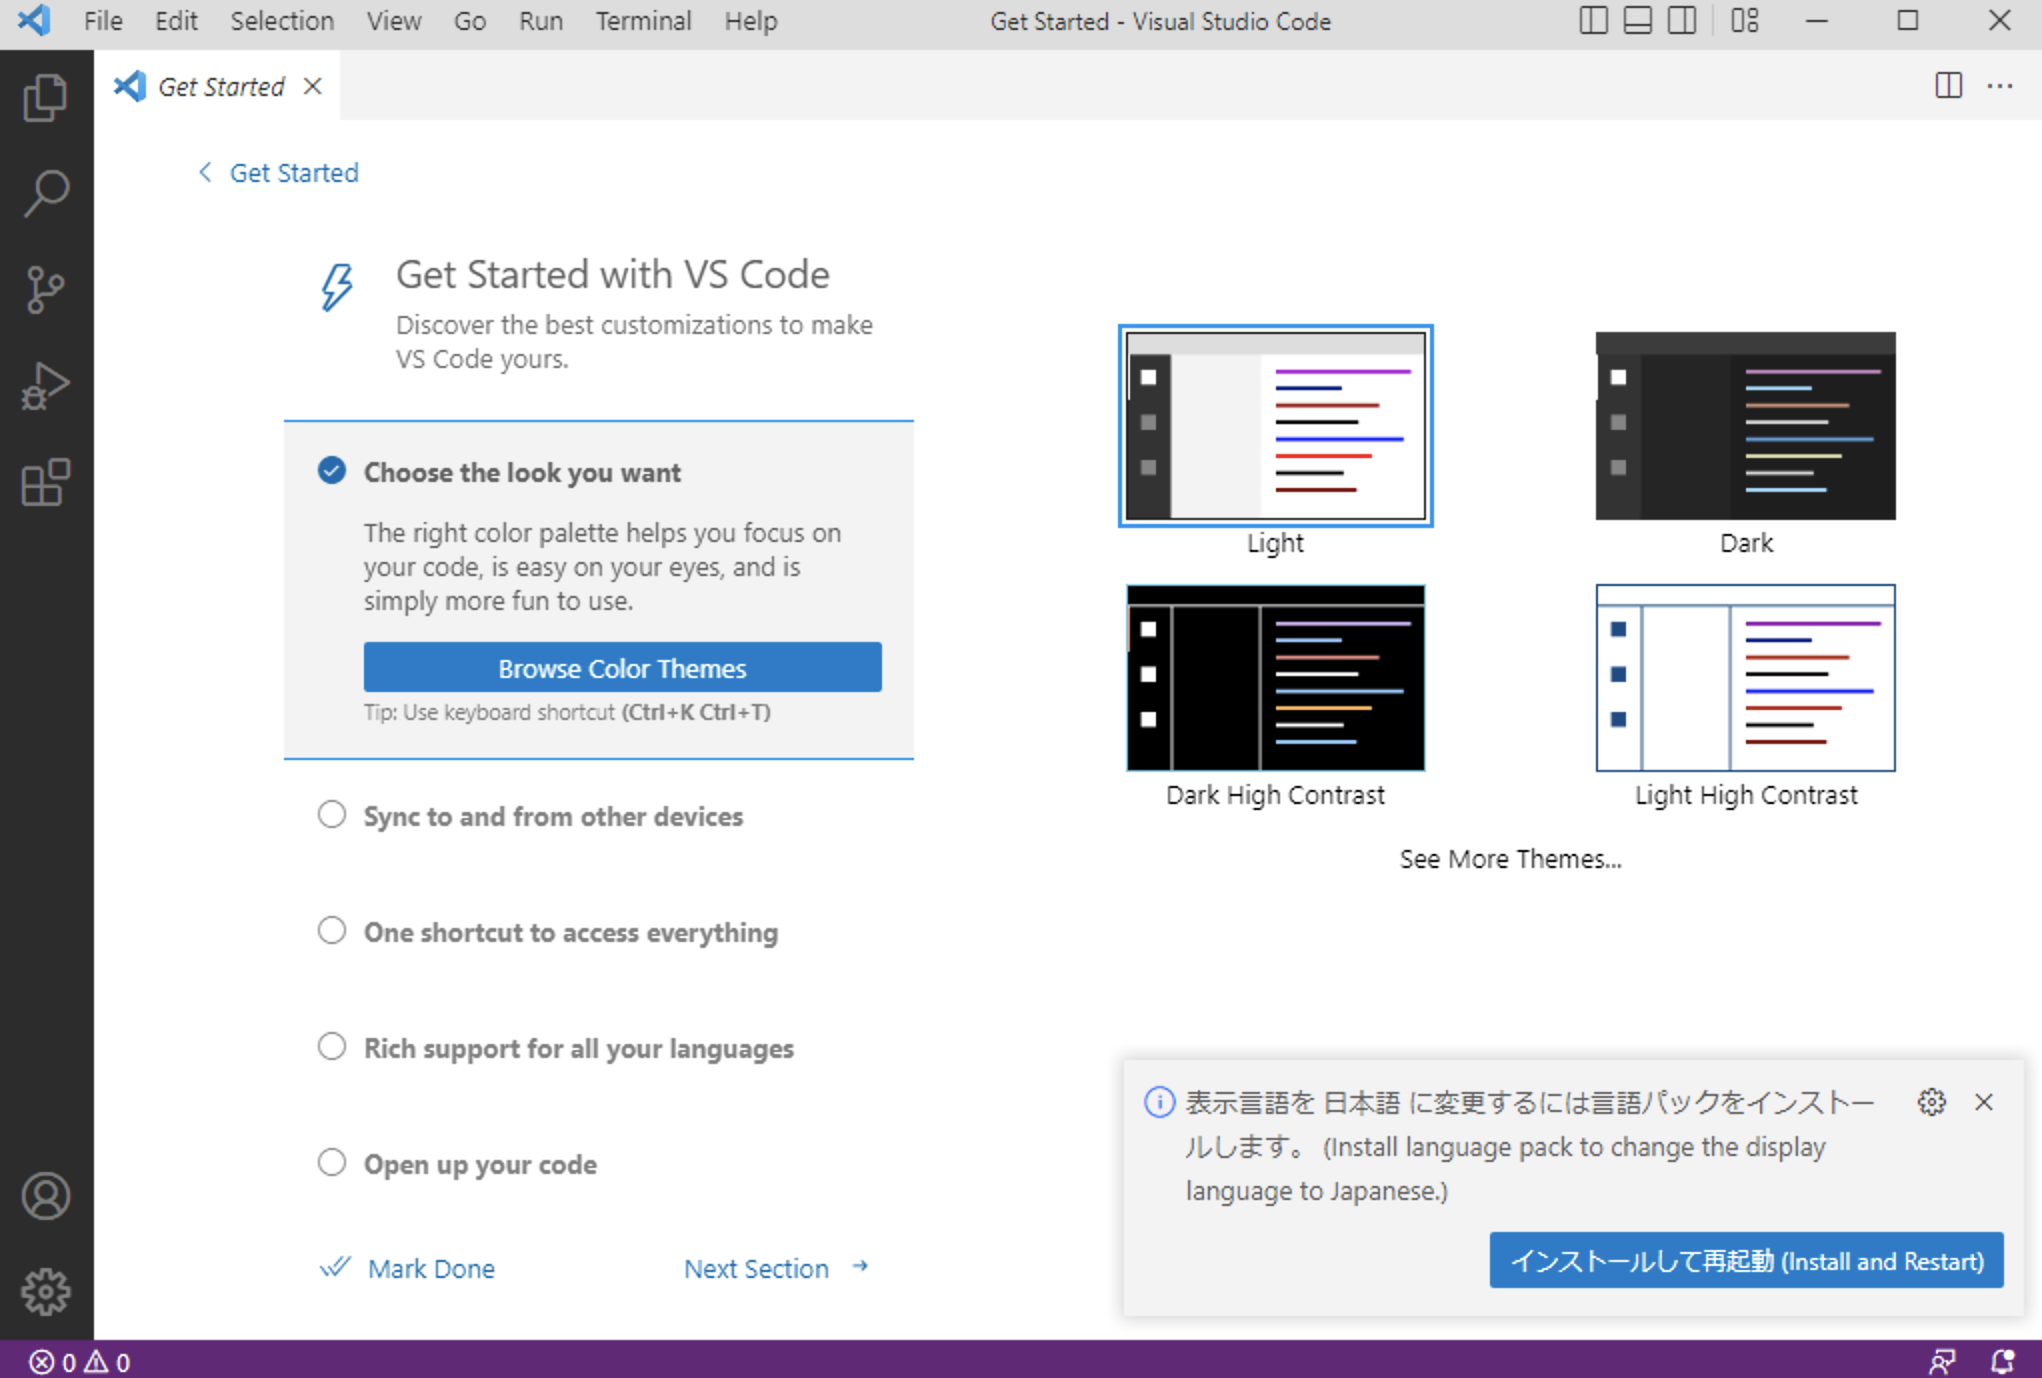
Task: Click the lightning bolt walkthrough icon
Action: (x=337, y=287)
